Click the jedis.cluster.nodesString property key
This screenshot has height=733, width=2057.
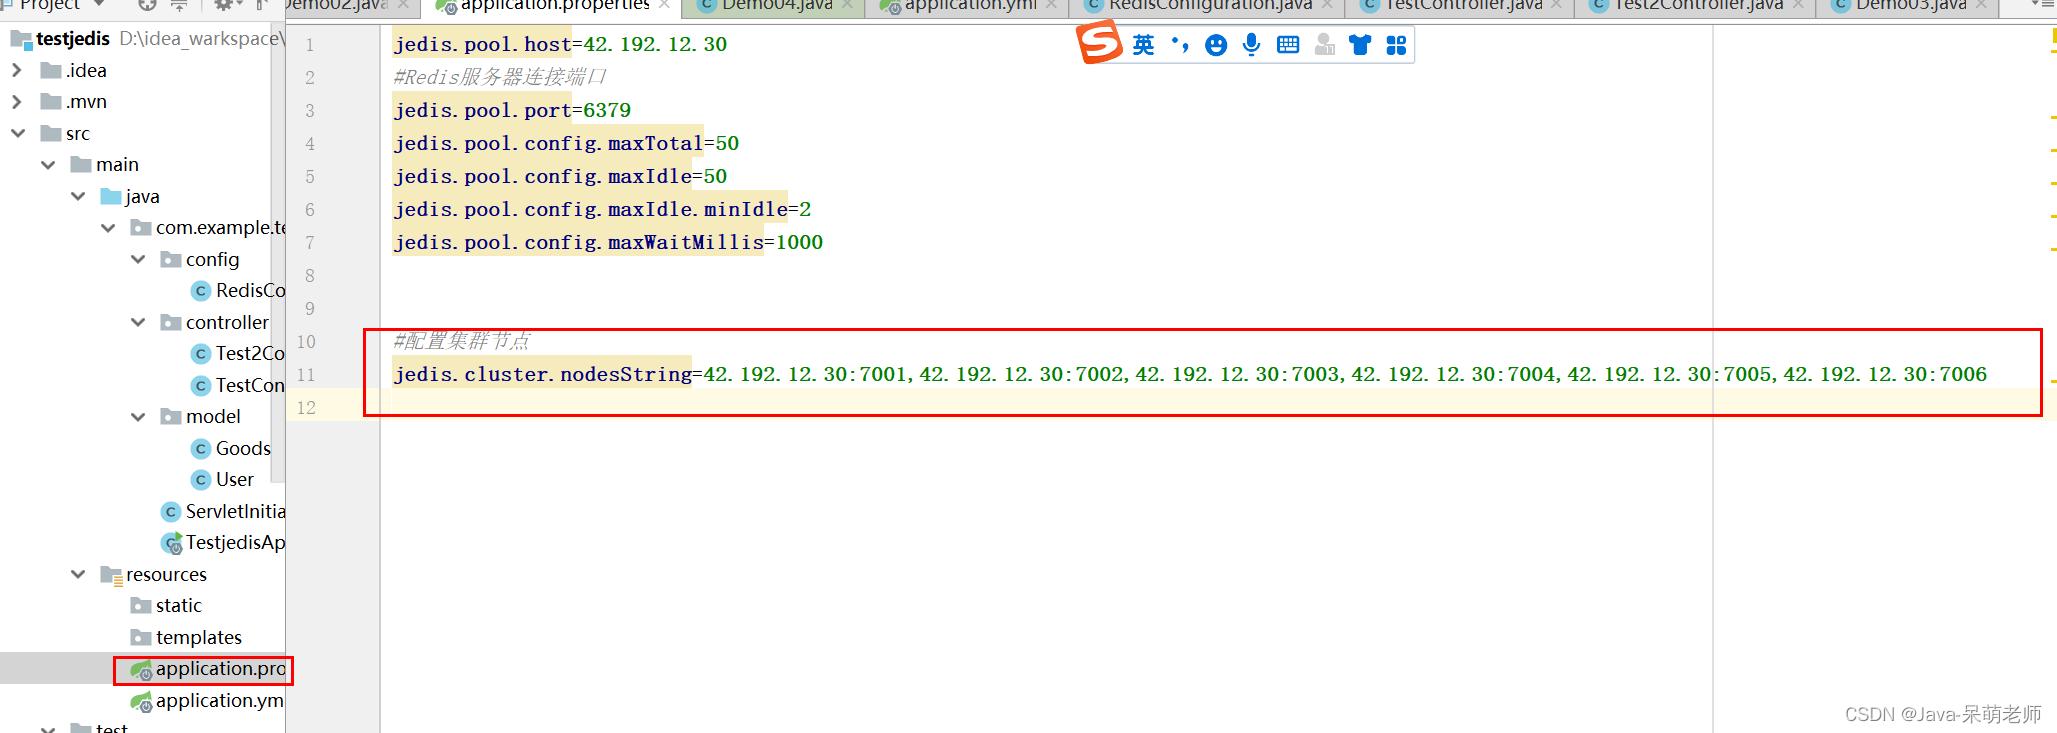[x=542, y=375]
